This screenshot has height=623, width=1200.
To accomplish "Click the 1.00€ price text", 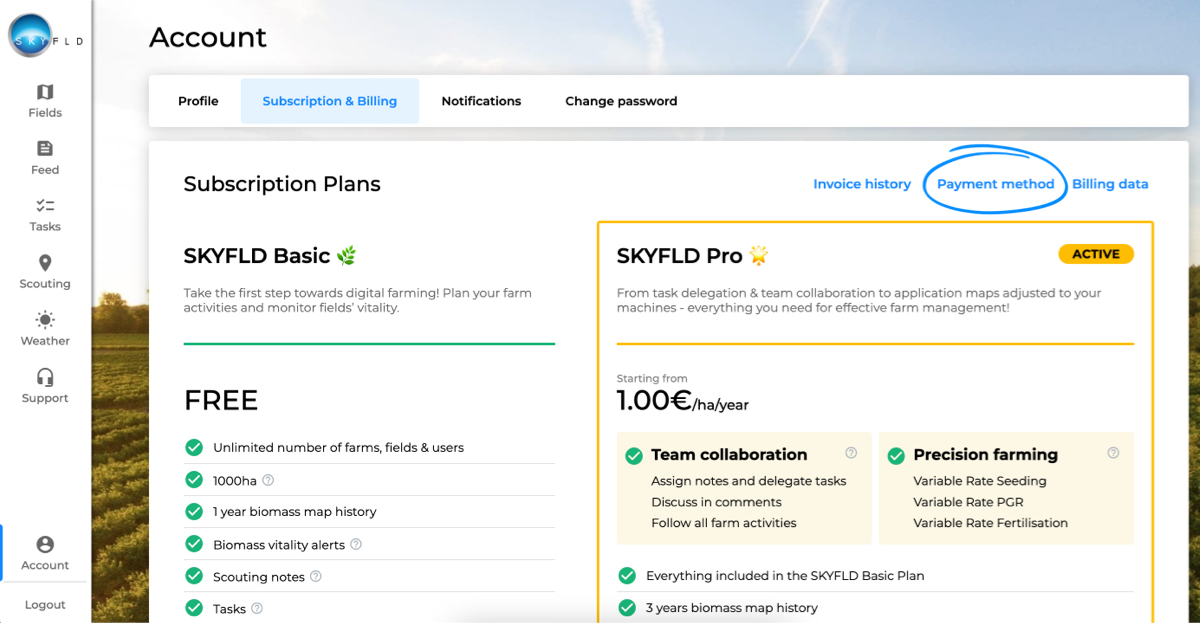I will (x=654, y=400).
